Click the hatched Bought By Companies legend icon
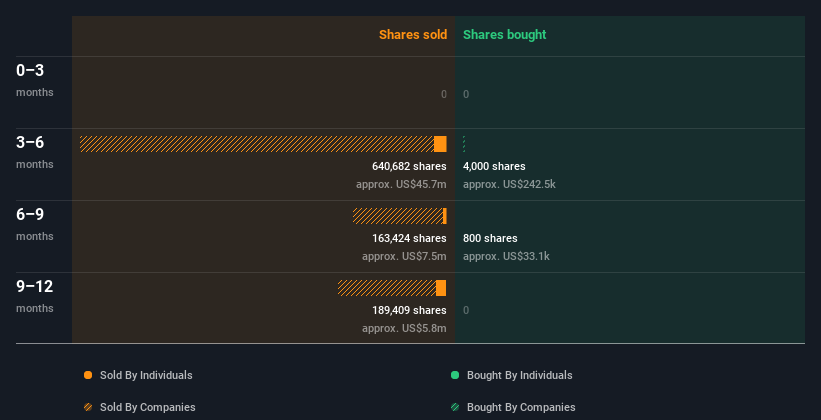Screen dimensions: 821x420 (455, 407)
